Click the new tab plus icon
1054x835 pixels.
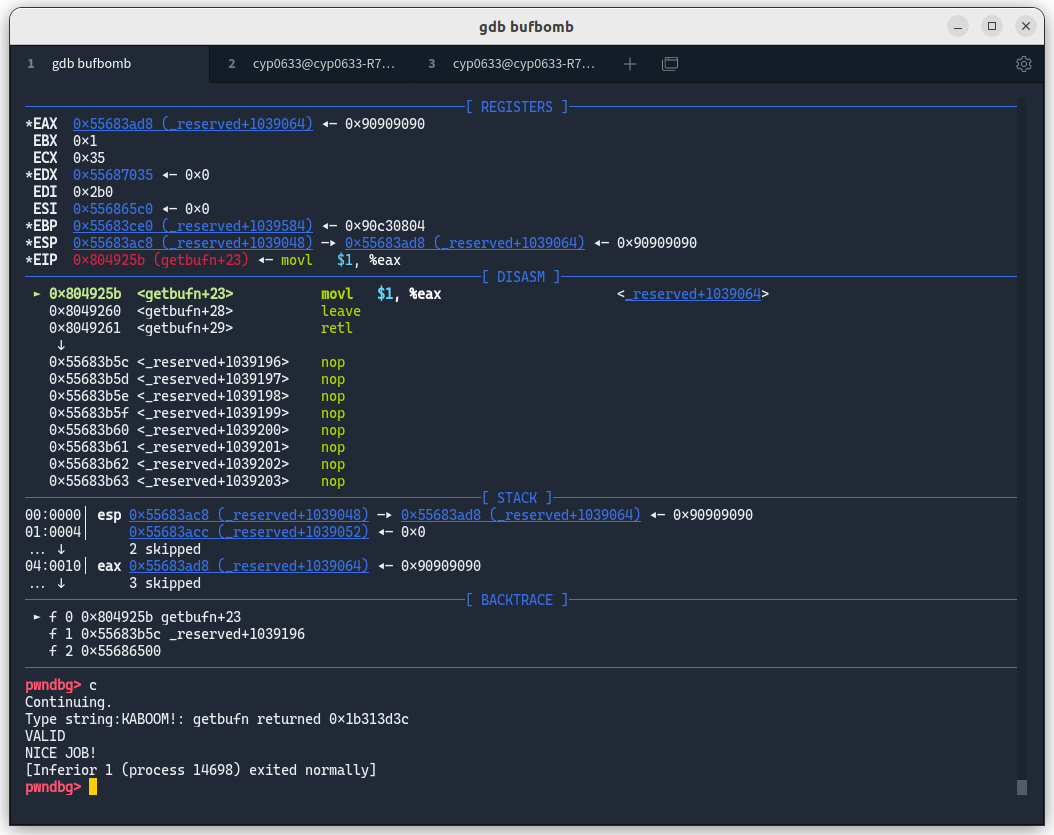pyautogui.click(x=630, y=64)
